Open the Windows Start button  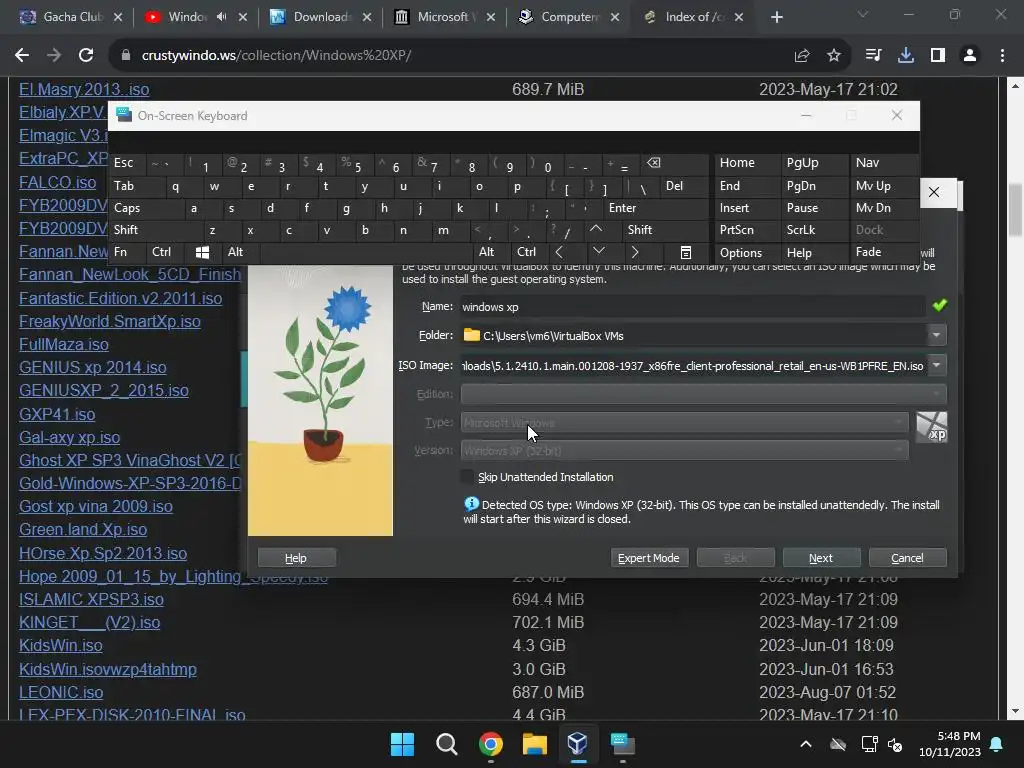tap(402, 744)
